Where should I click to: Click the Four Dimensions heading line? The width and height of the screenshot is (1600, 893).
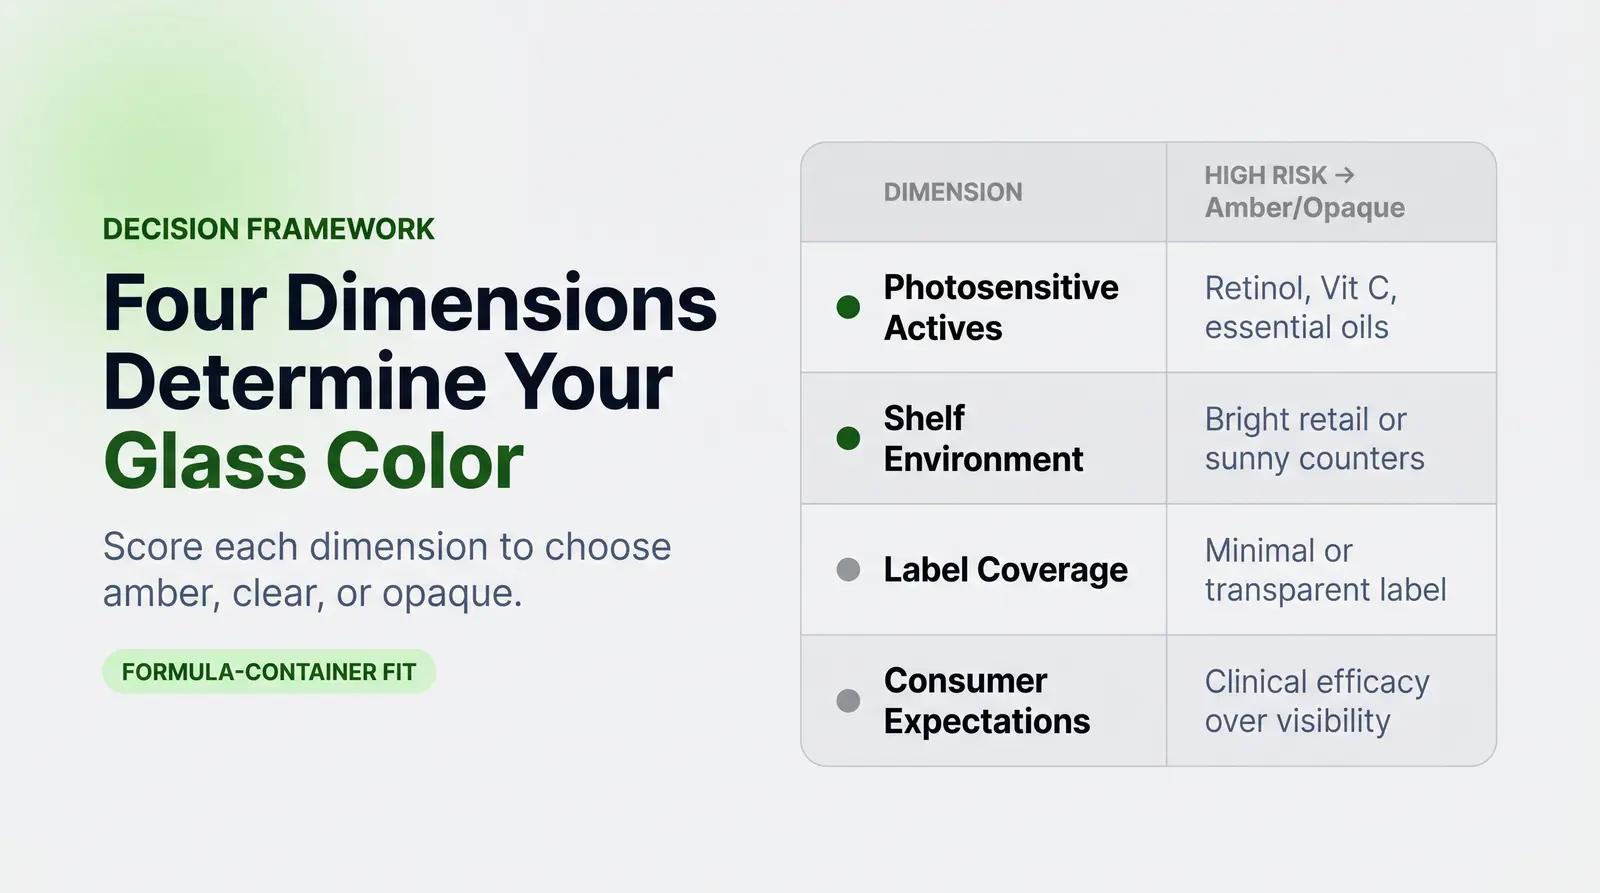point(410,302)
